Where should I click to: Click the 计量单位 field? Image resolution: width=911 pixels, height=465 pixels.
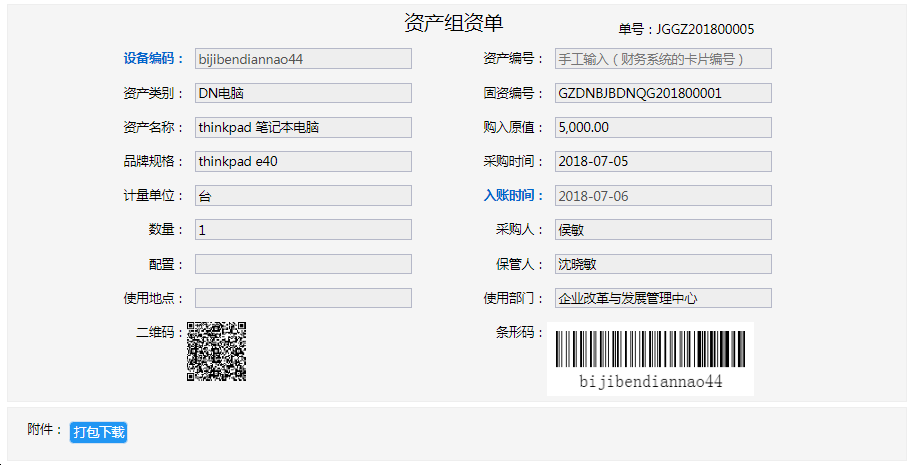pos(303,196)
